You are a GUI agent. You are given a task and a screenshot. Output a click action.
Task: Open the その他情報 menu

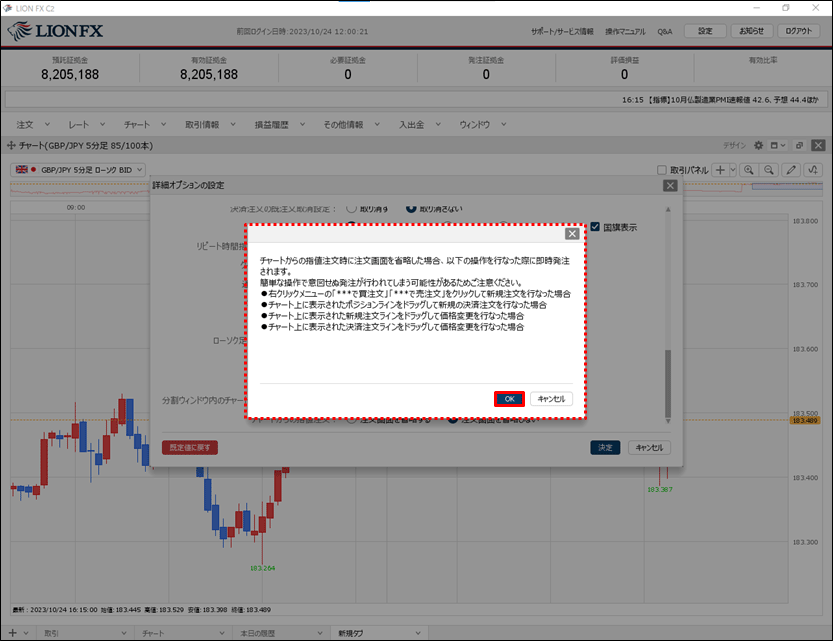click(x=352, y=125)
